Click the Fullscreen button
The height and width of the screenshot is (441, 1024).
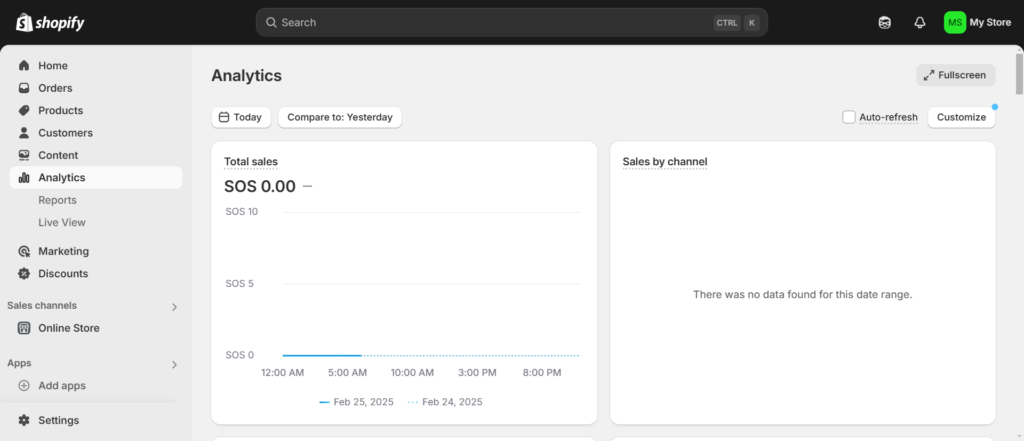[x=955, y=75]
